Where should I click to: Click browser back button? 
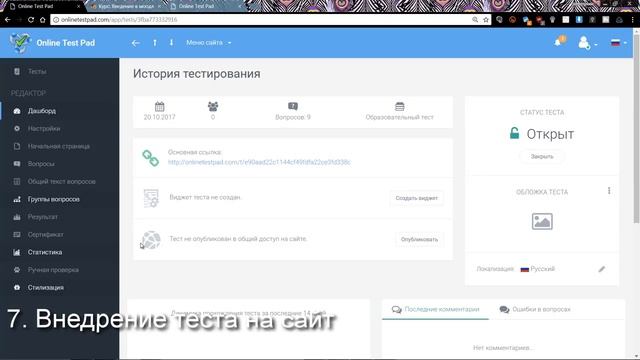click(x=8, y=20)
